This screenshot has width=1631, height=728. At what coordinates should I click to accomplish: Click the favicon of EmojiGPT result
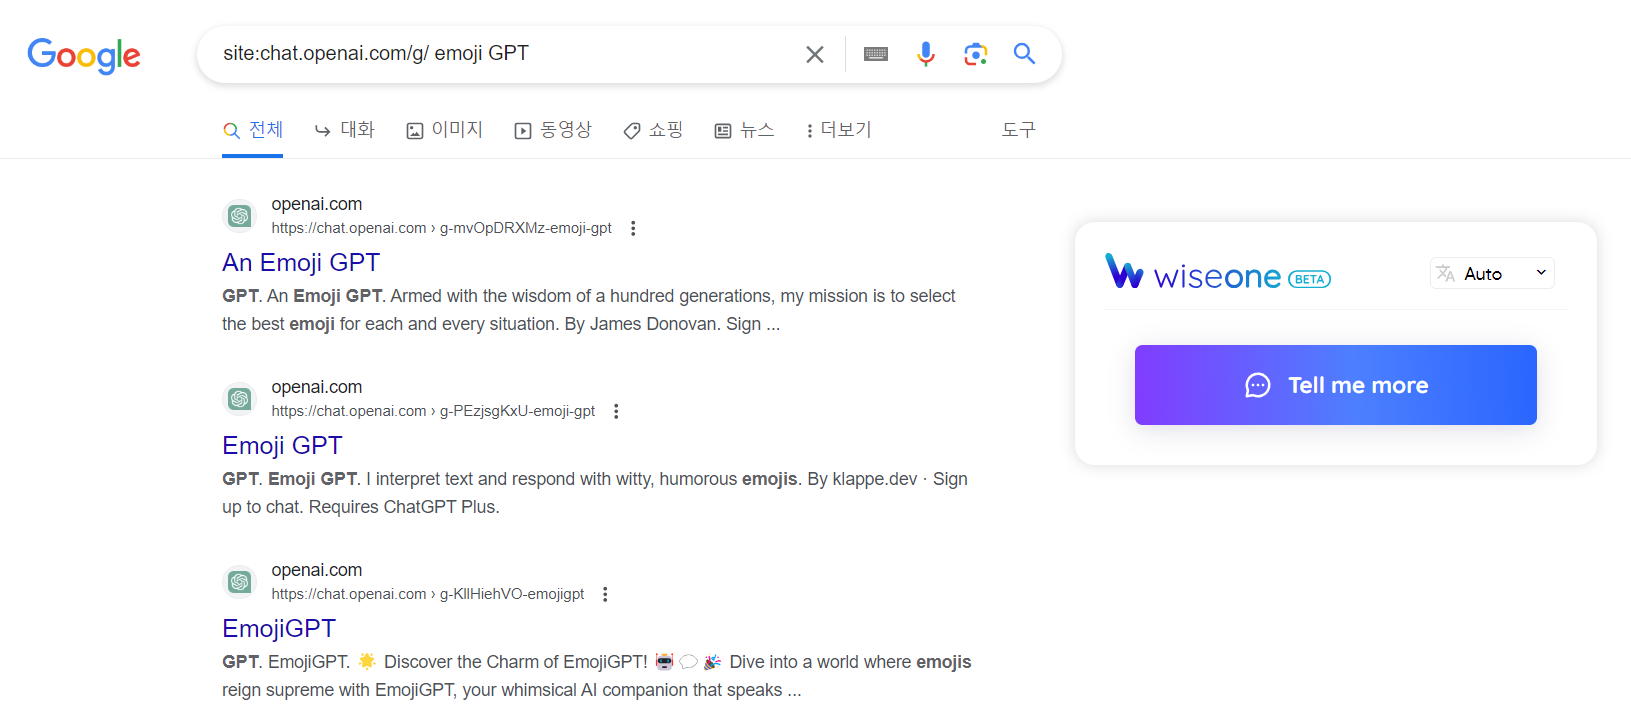pos(239,581)
